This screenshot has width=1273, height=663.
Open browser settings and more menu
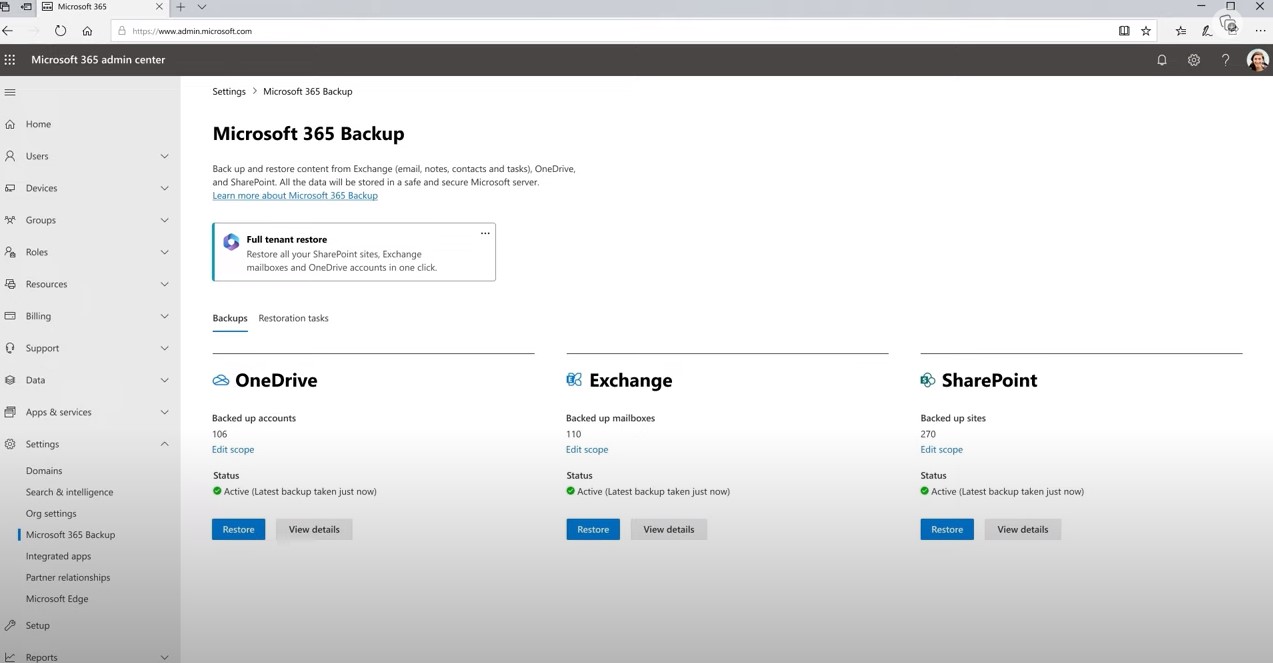(1260, 31)
